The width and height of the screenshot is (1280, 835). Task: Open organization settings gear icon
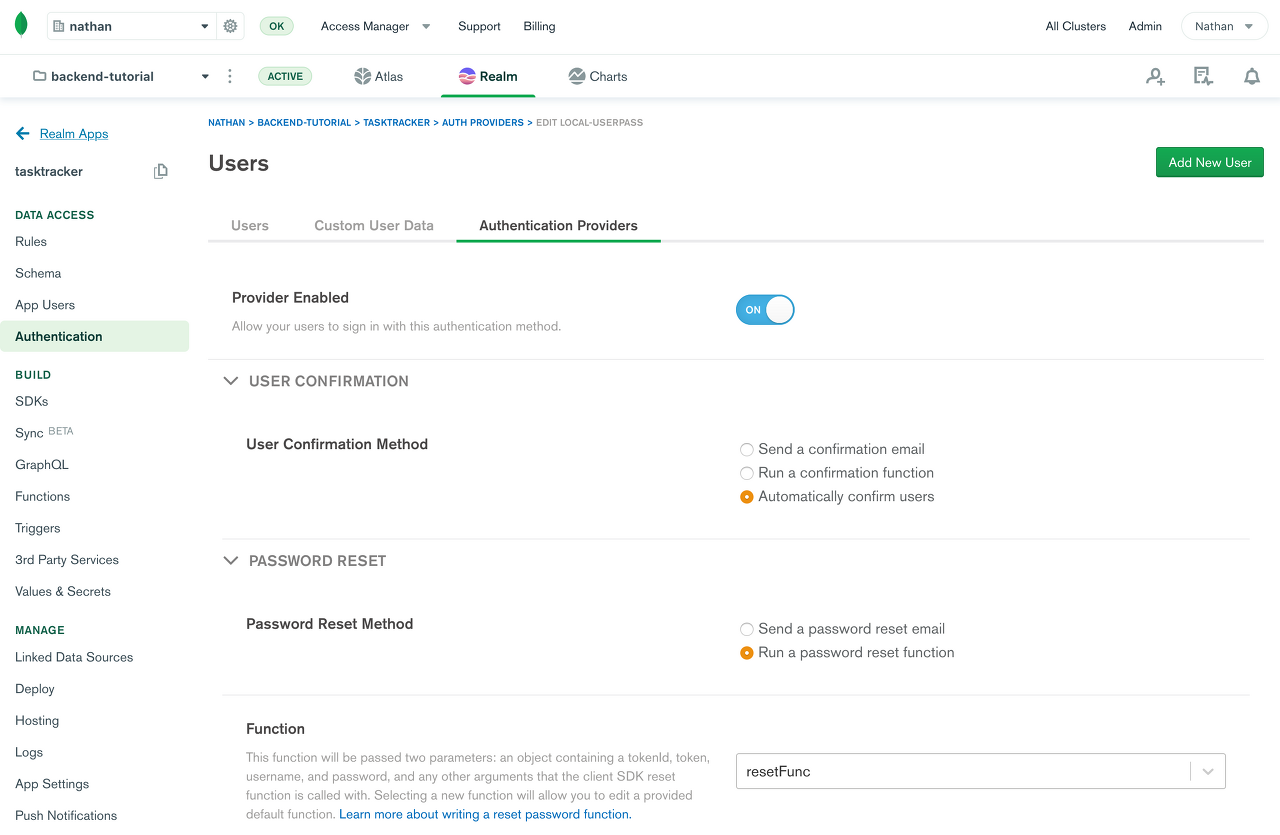230,26
